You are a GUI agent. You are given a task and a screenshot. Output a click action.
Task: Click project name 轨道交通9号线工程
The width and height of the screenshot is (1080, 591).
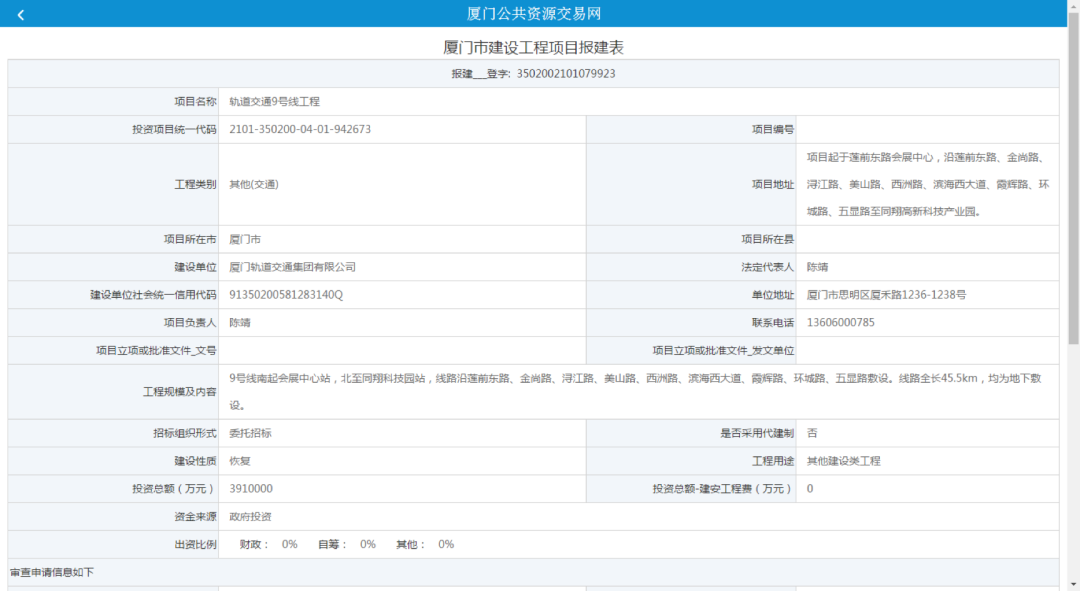(274, 102)
